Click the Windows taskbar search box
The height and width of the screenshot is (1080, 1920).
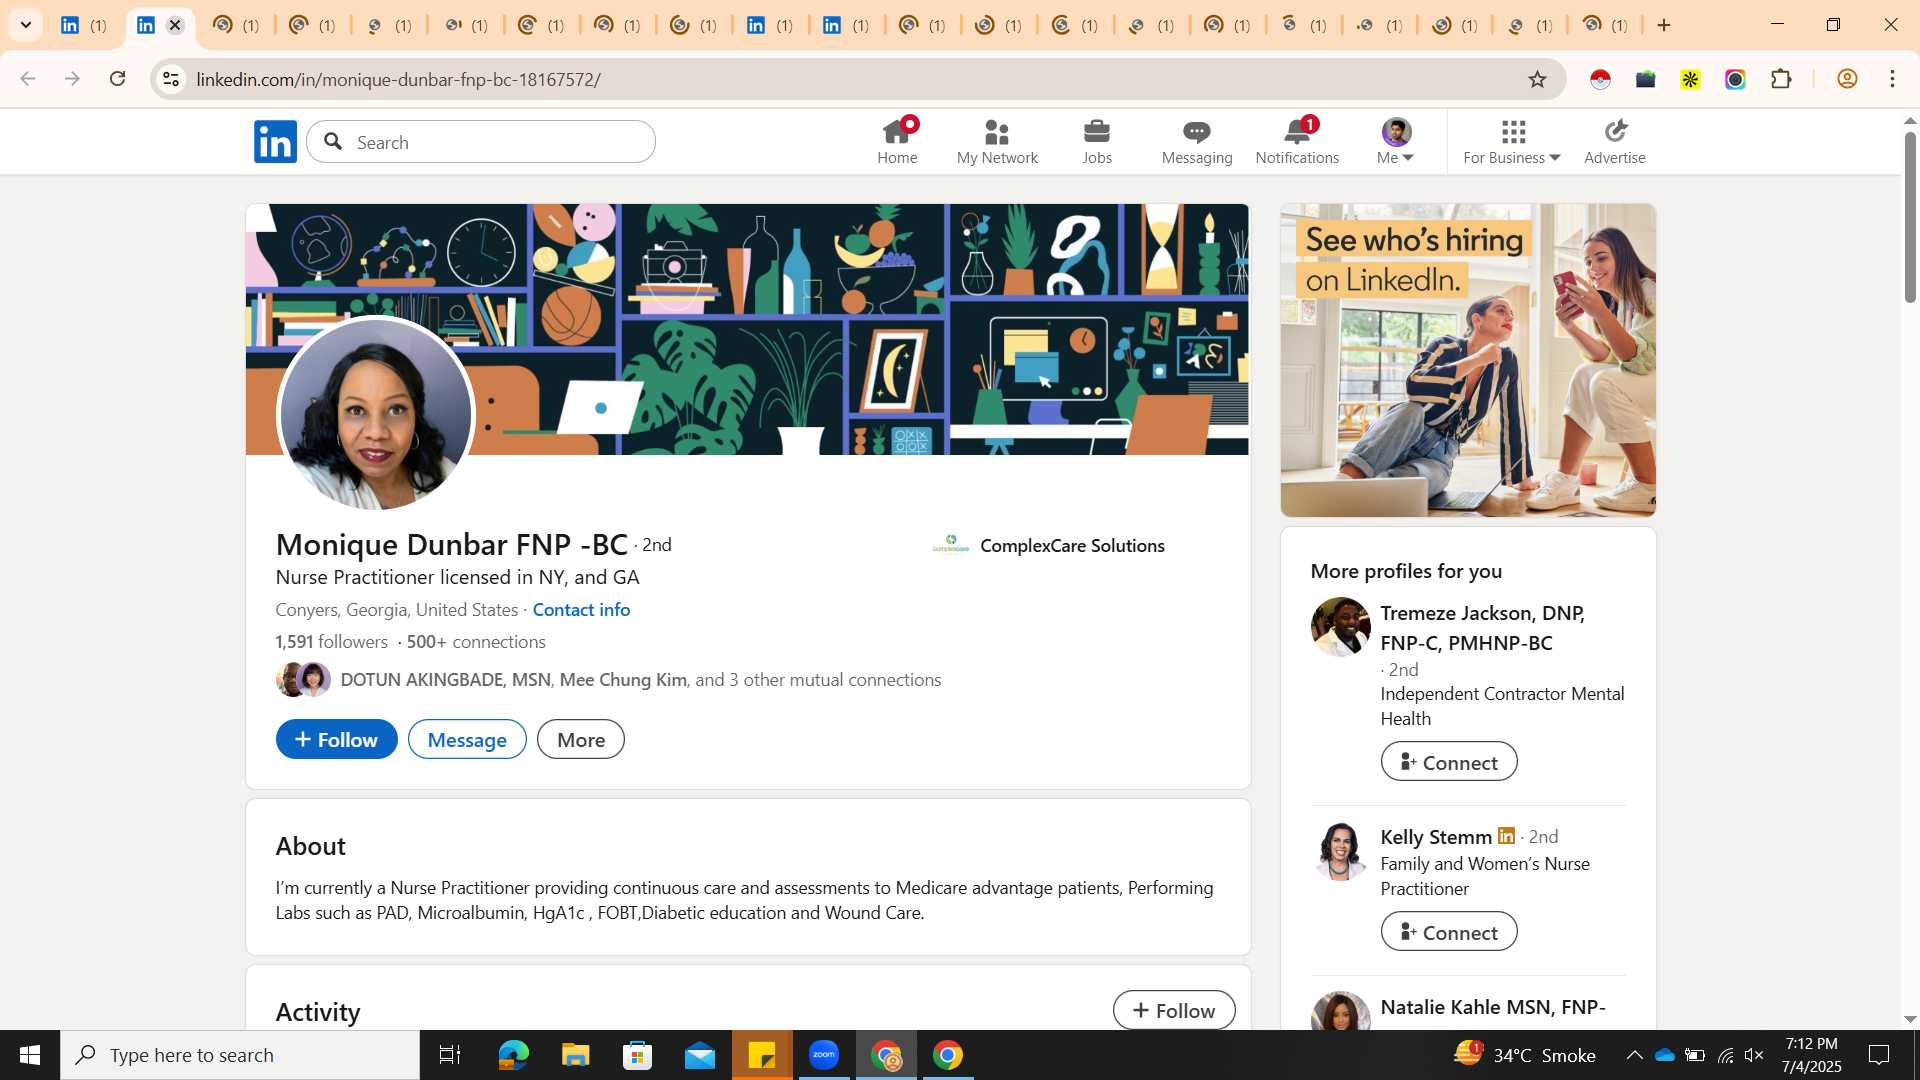(x=240, y=1055)
